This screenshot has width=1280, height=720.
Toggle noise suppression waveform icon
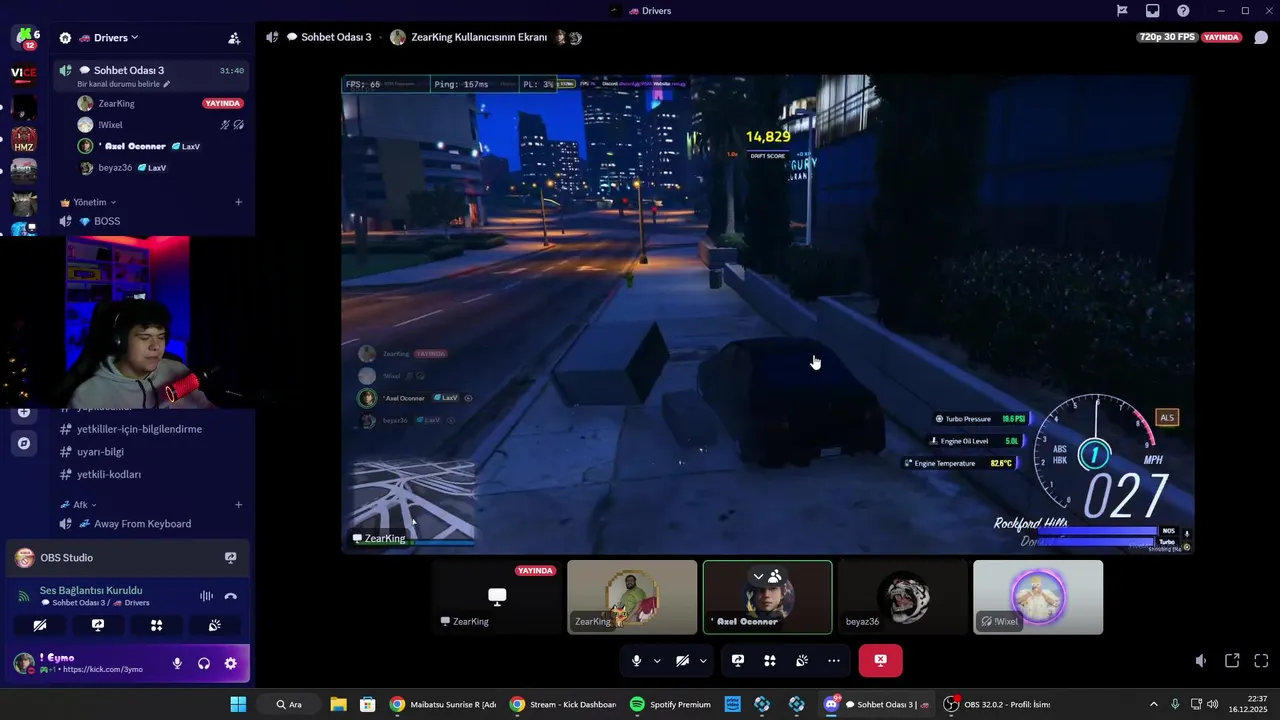[206, 596]
